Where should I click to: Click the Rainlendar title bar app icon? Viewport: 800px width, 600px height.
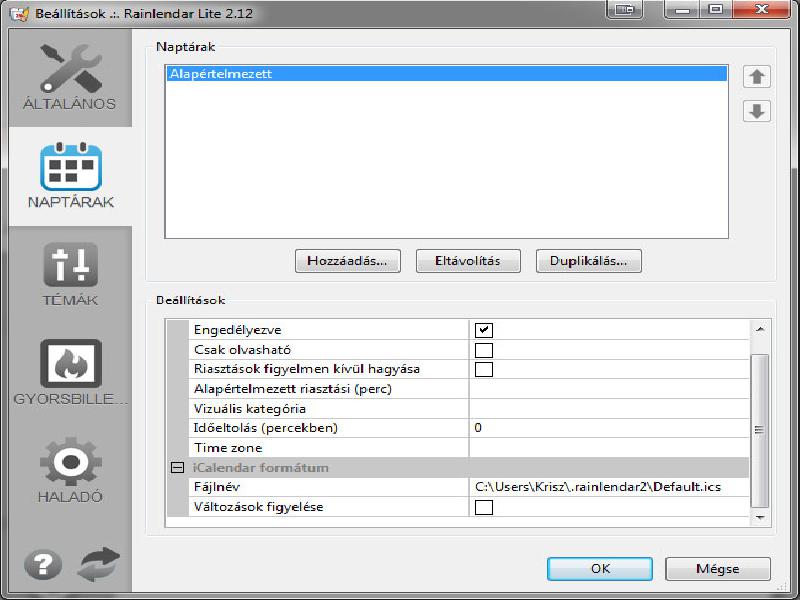point(19,13)
